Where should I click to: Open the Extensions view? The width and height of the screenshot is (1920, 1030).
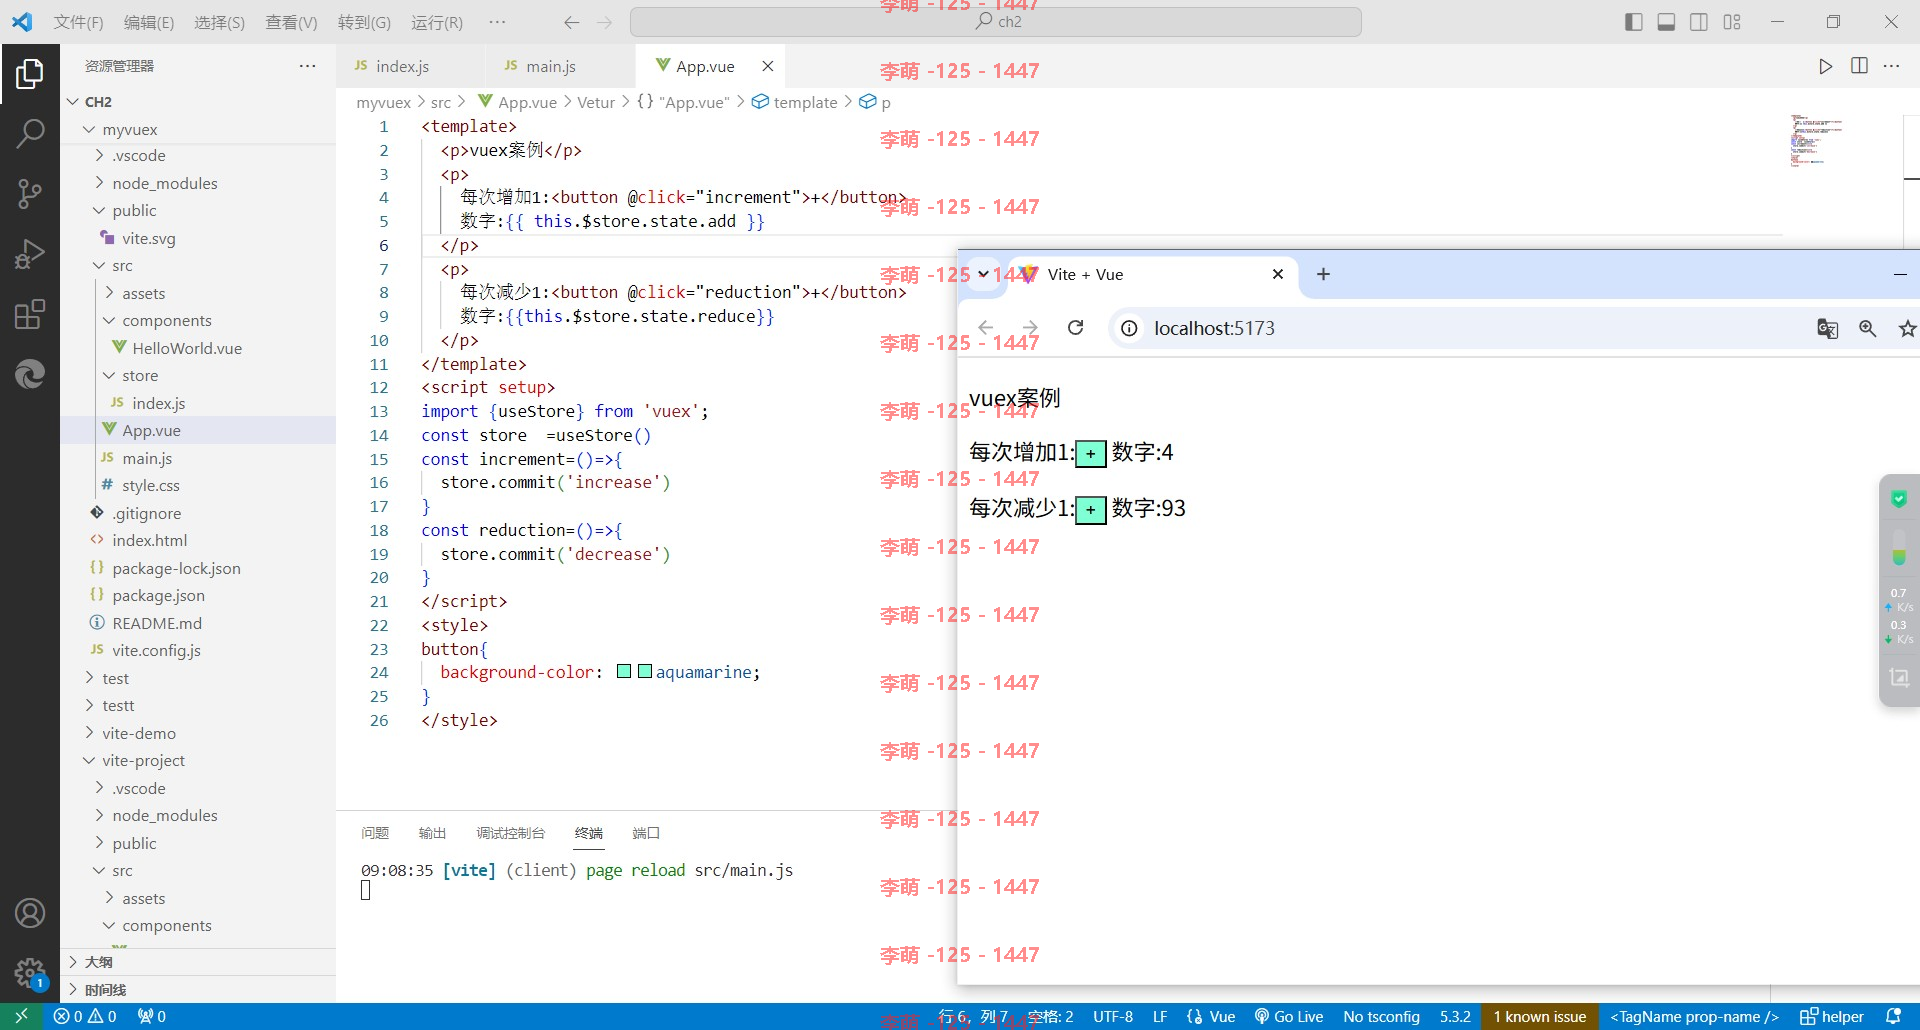[30, 314]
